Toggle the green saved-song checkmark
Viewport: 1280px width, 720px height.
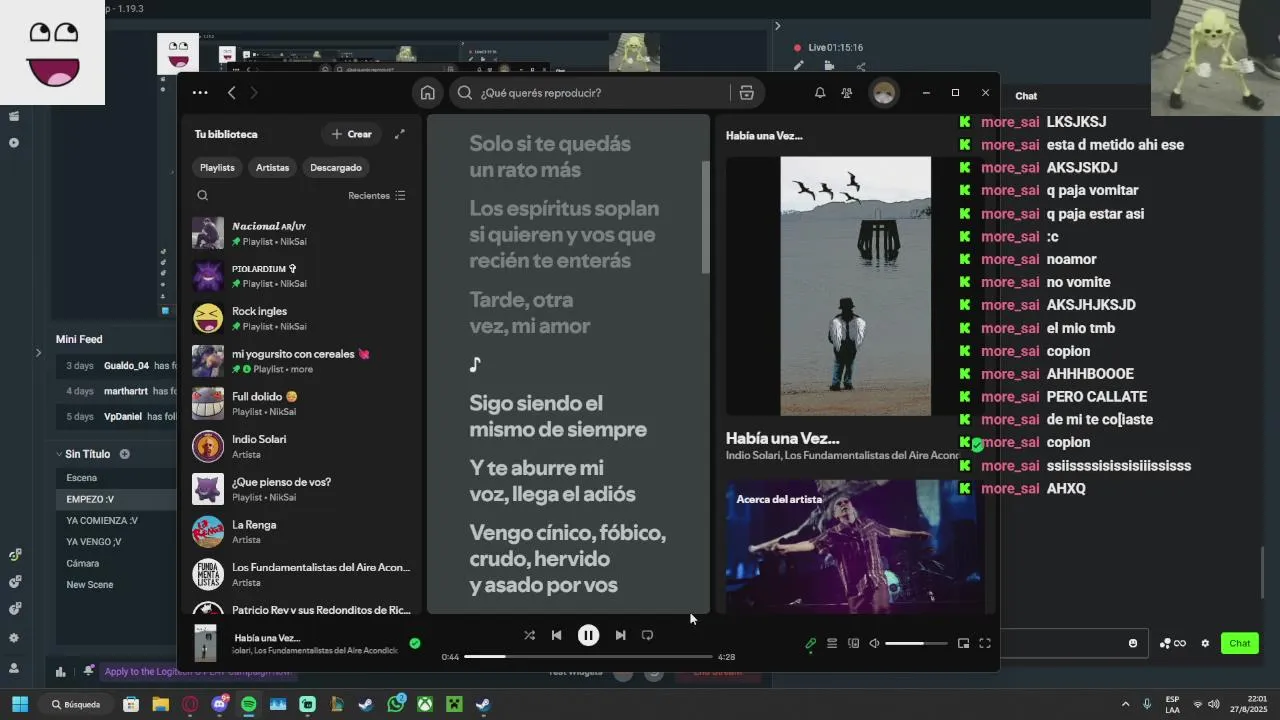click(415, 643)
